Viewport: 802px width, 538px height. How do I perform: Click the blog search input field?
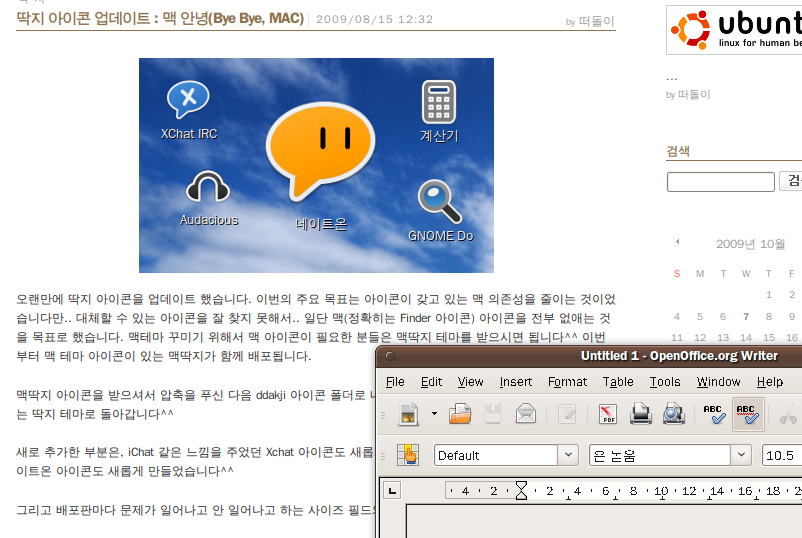pos(721,182)
